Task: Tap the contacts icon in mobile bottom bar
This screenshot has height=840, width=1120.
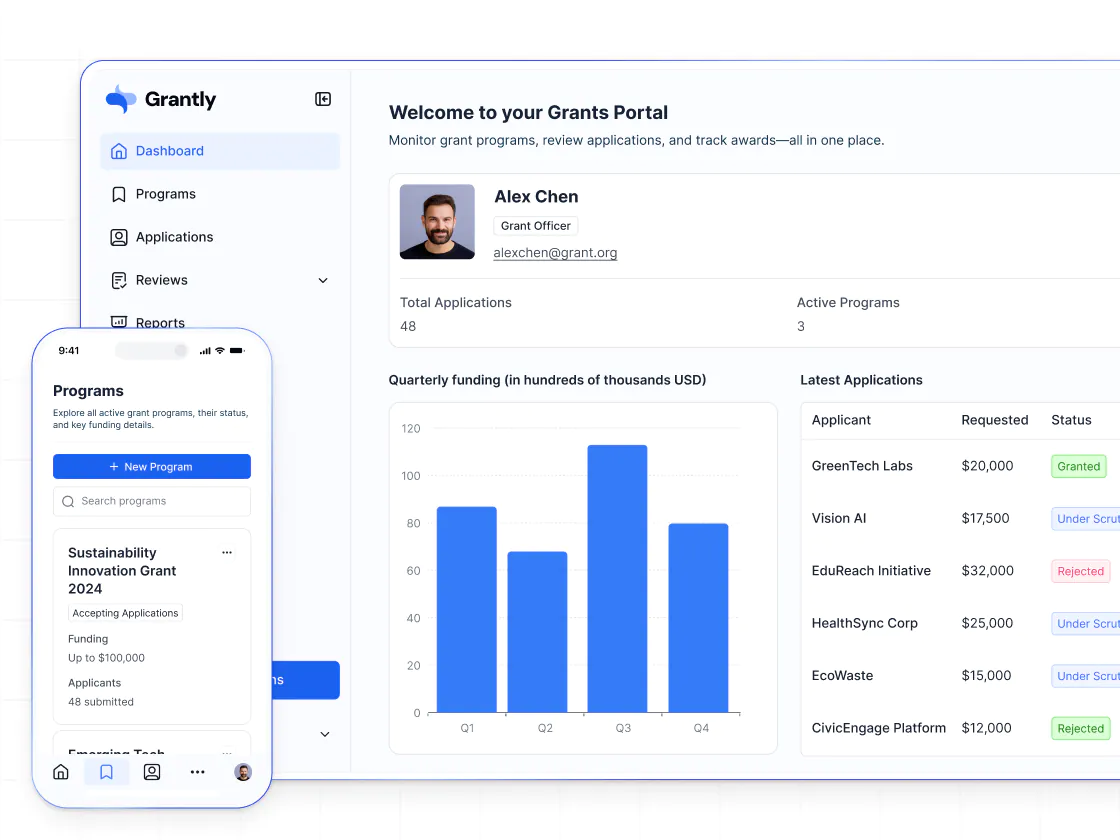Action: 152,772
